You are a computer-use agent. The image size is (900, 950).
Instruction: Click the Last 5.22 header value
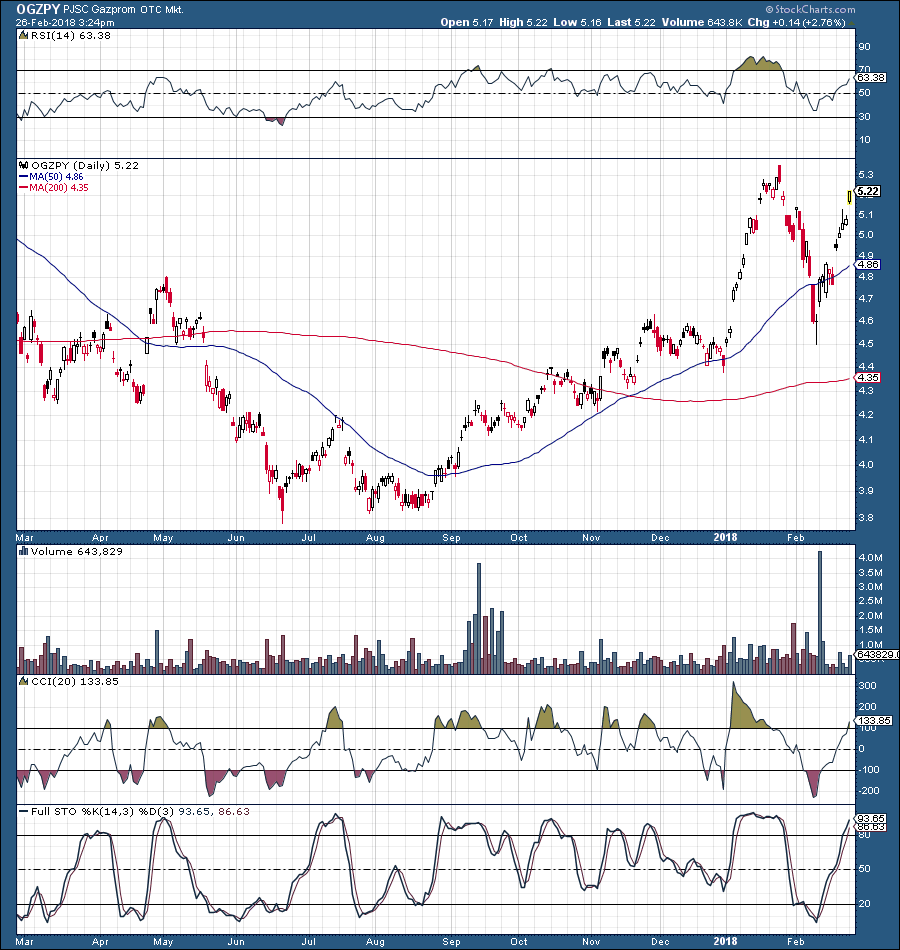coord(632,22)
